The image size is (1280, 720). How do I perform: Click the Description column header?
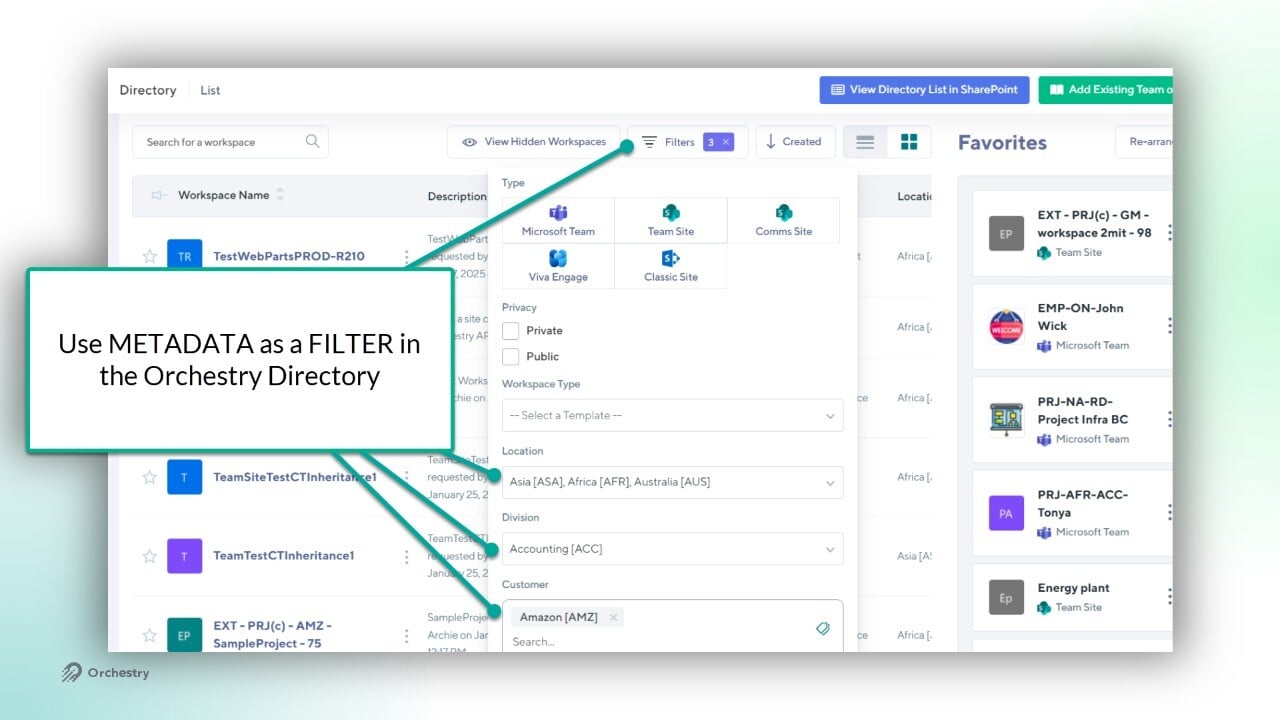click(457, 196)
